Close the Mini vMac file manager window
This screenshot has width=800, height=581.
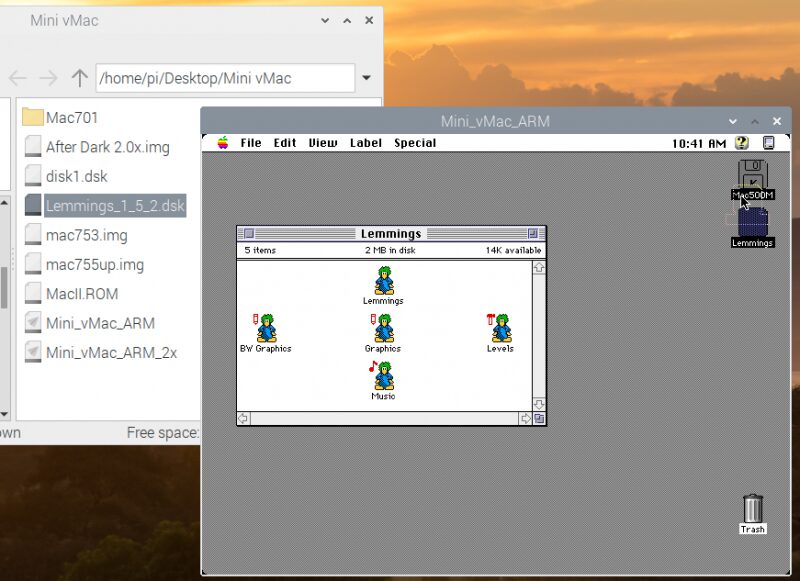click(369, 20)
